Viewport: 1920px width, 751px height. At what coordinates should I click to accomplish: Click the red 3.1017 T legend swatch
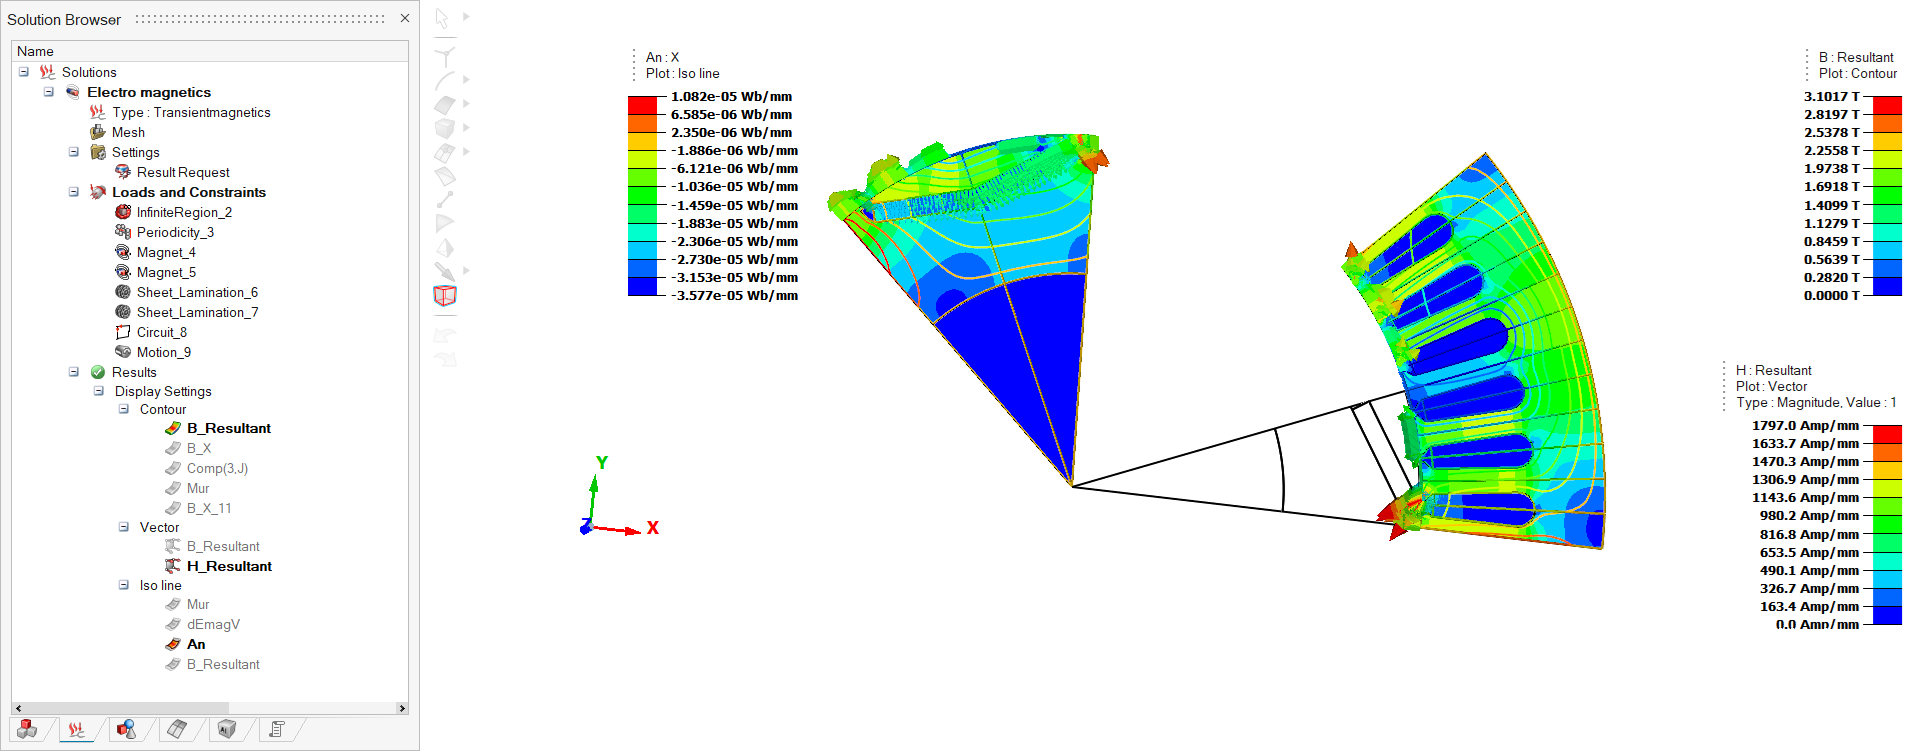pos(1887,104)
